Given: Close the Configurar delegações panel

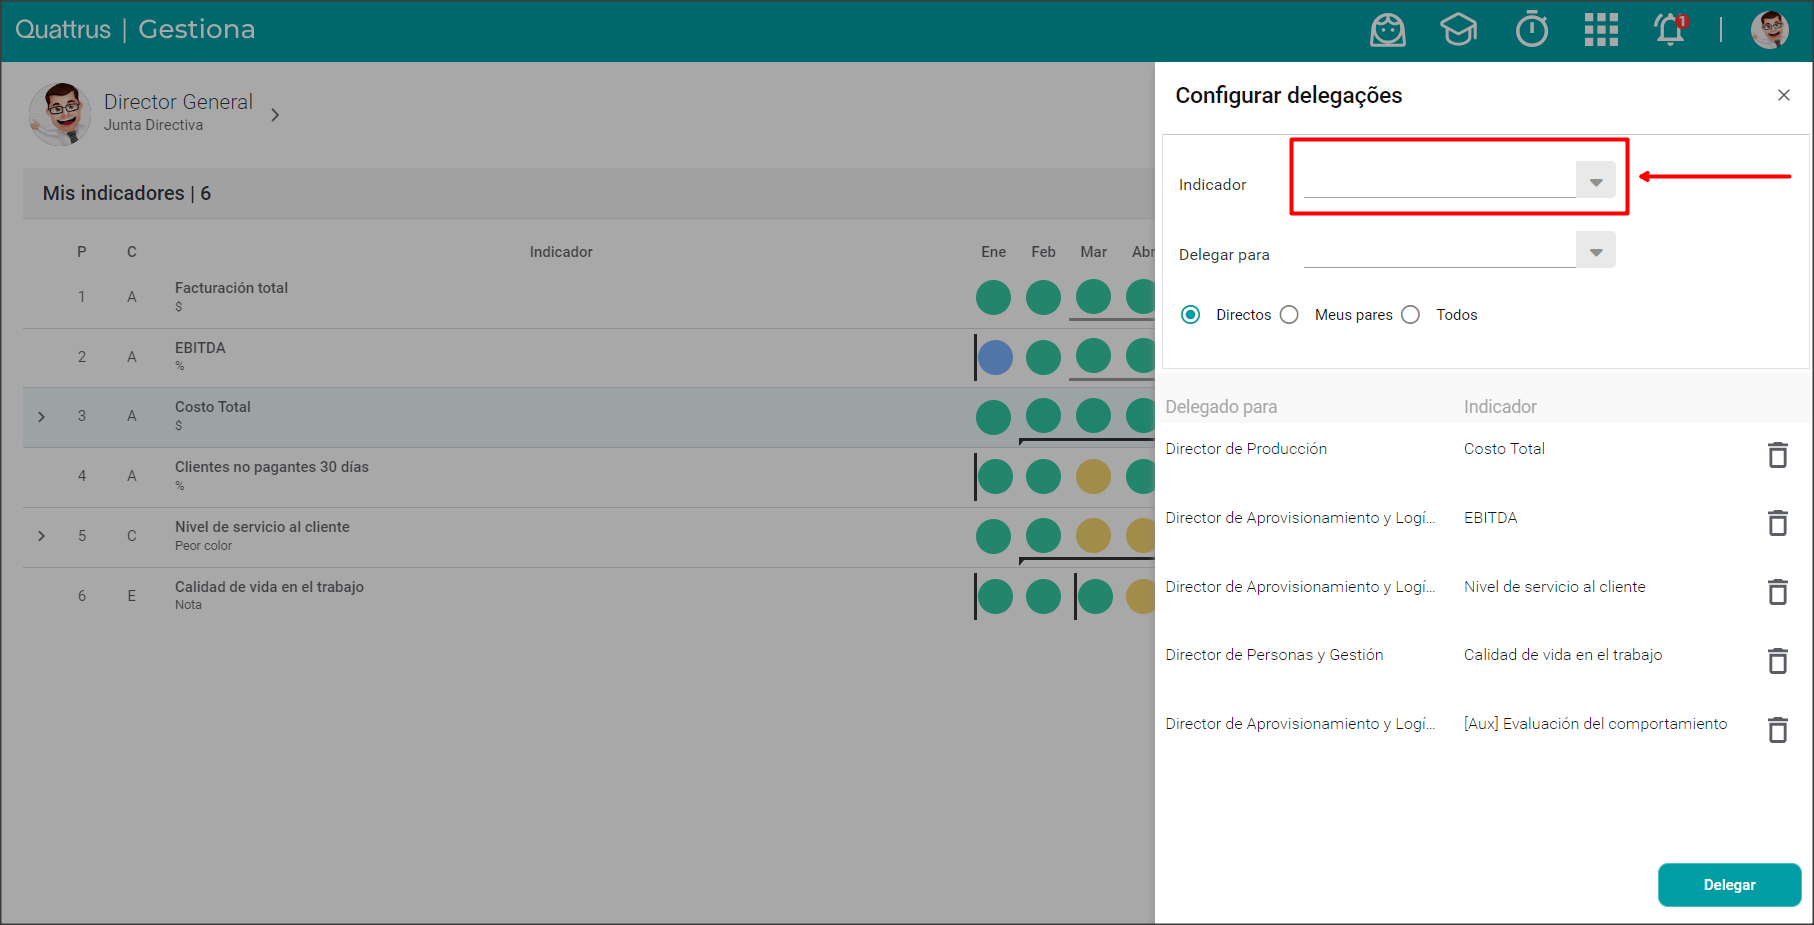Looking at the screenshot, I should (x=1783, y=95).
